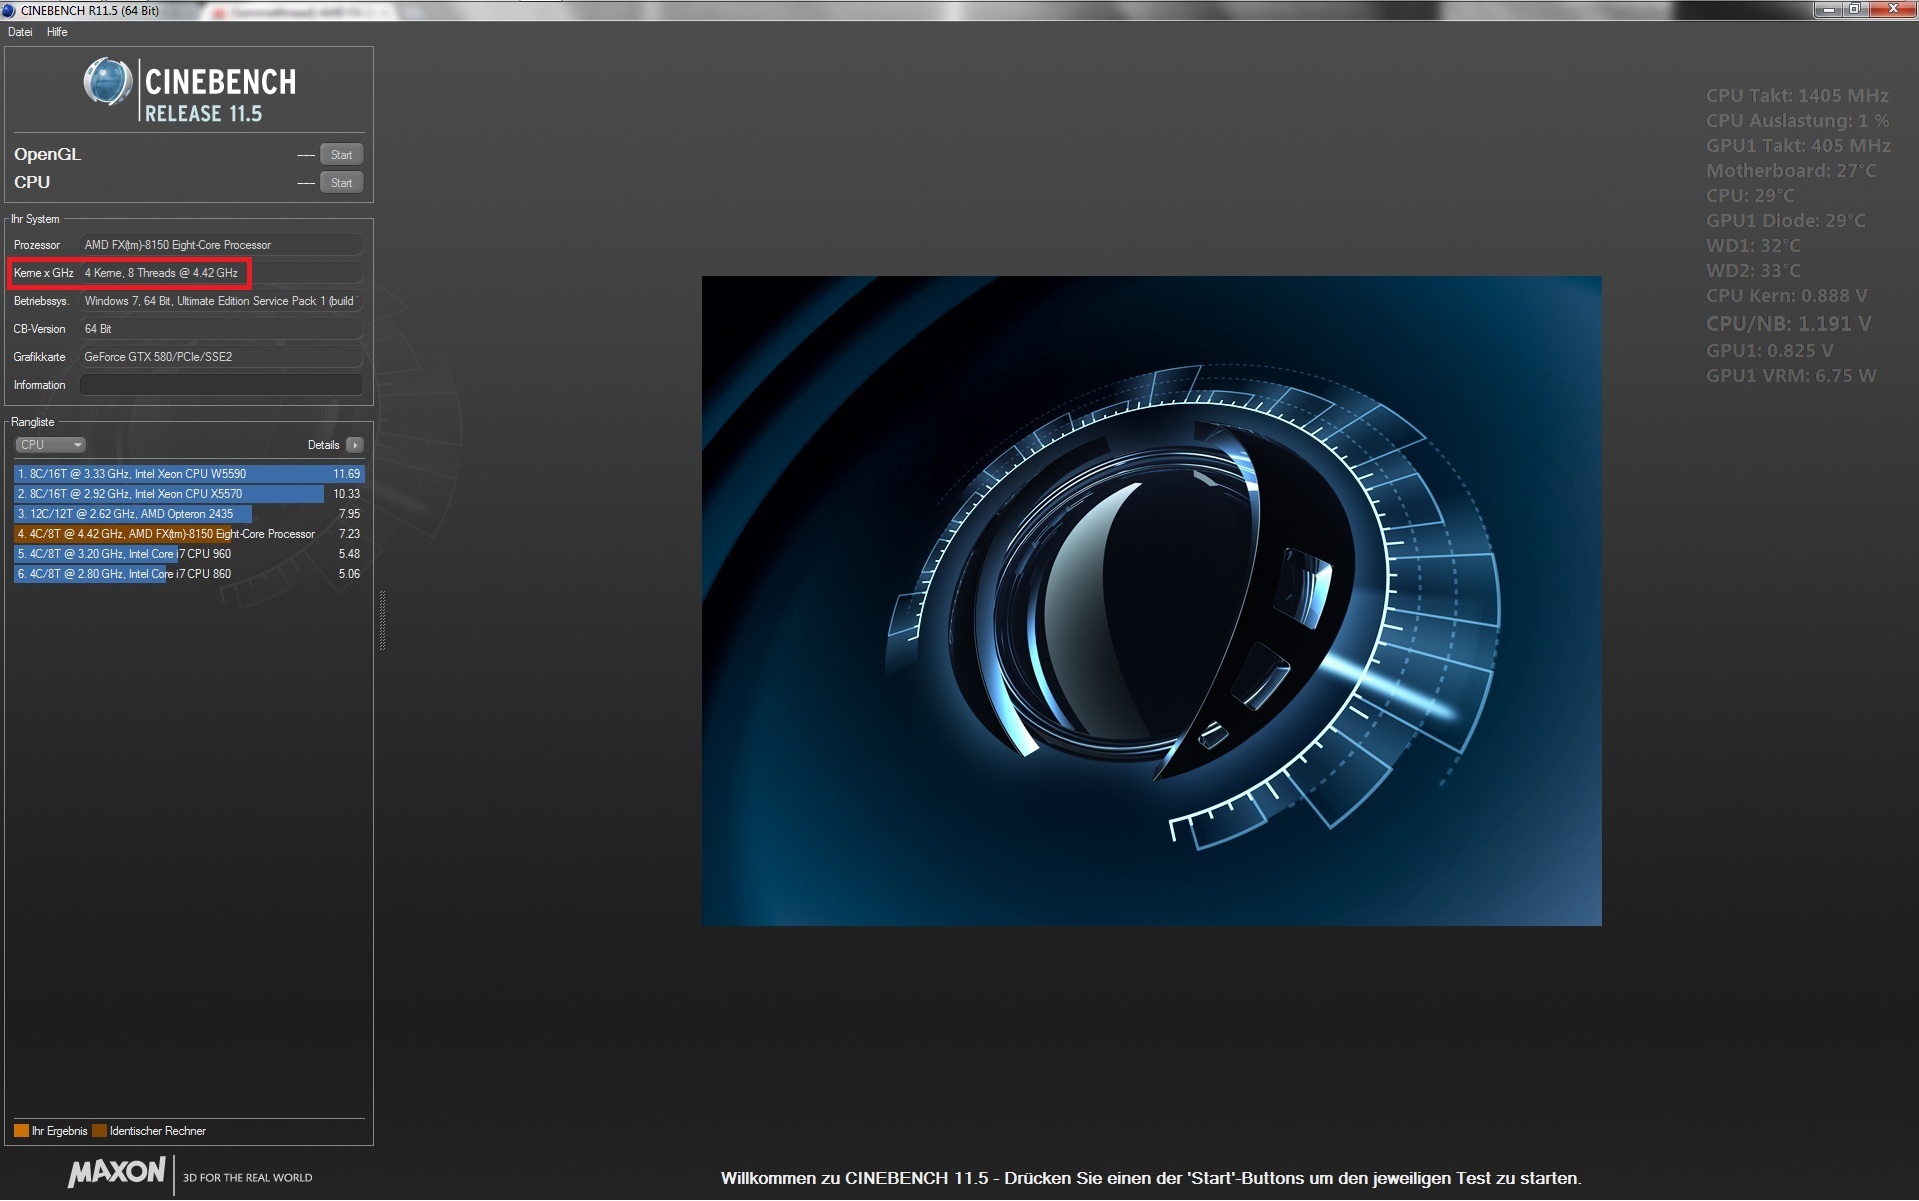Viewport: 1919px width, 1201px height.
Task: Select the Intel Core i7 CPU 960 ranking row
Action: click(x=189, y=554)
